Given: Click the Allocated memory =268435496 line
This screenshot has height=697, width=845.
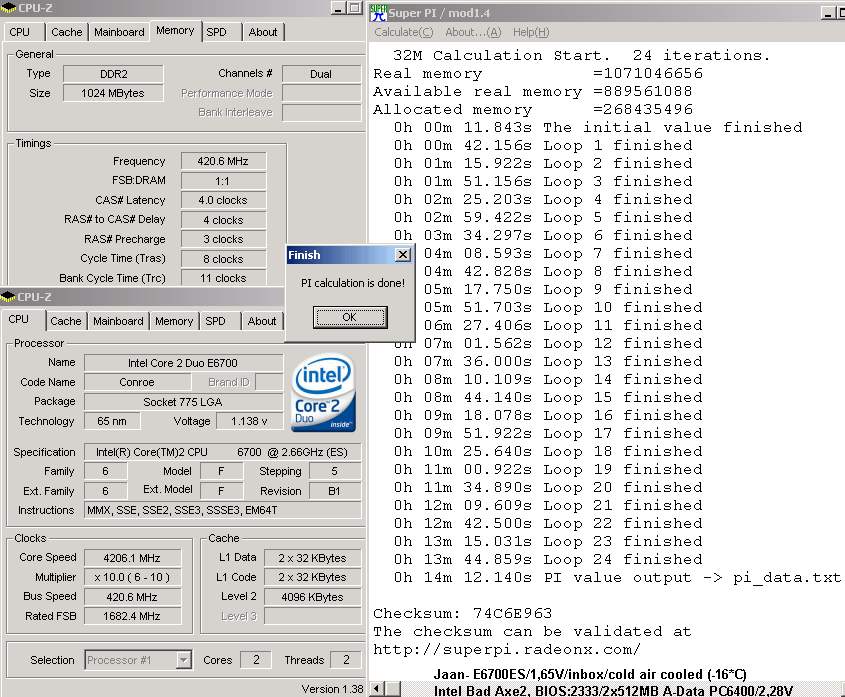Looking at the screenshot, I should (533, 109).
